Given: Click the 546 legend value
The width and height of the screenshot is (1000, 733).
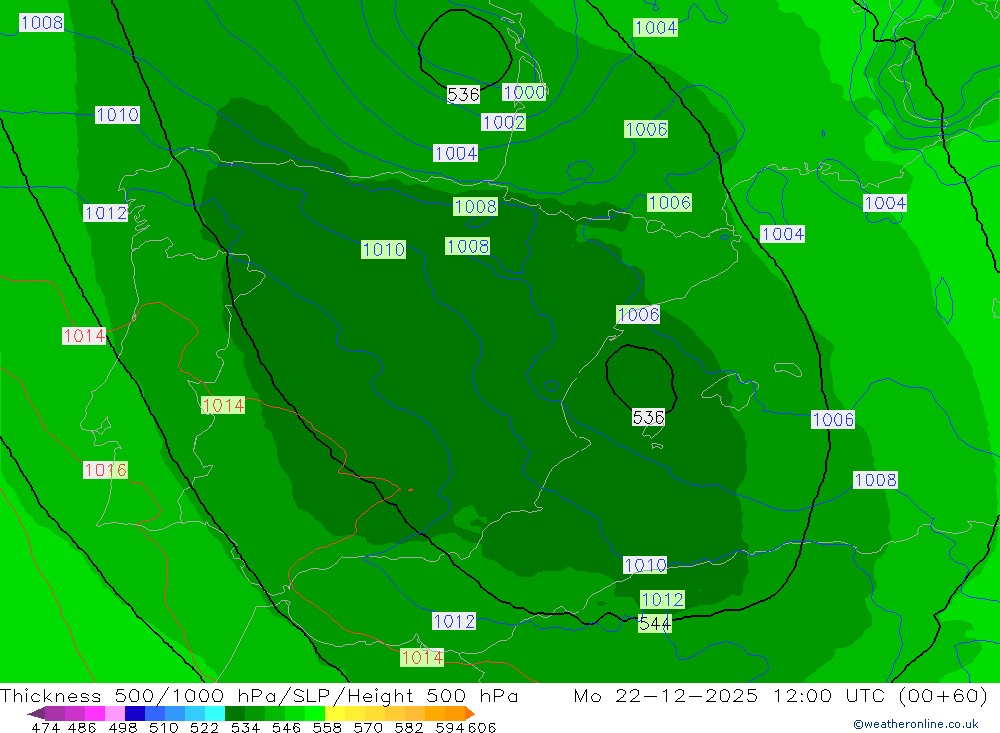Looking at the screenshot, I should [286, 727].
